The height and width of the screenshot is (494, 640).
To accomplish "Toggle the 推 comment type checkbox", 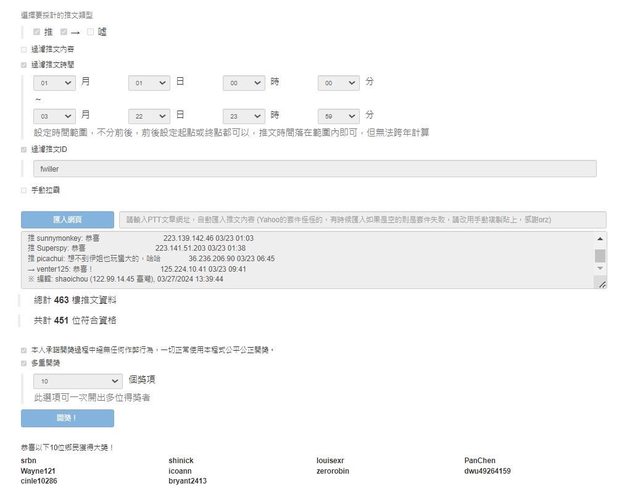I will coord(38,32).
